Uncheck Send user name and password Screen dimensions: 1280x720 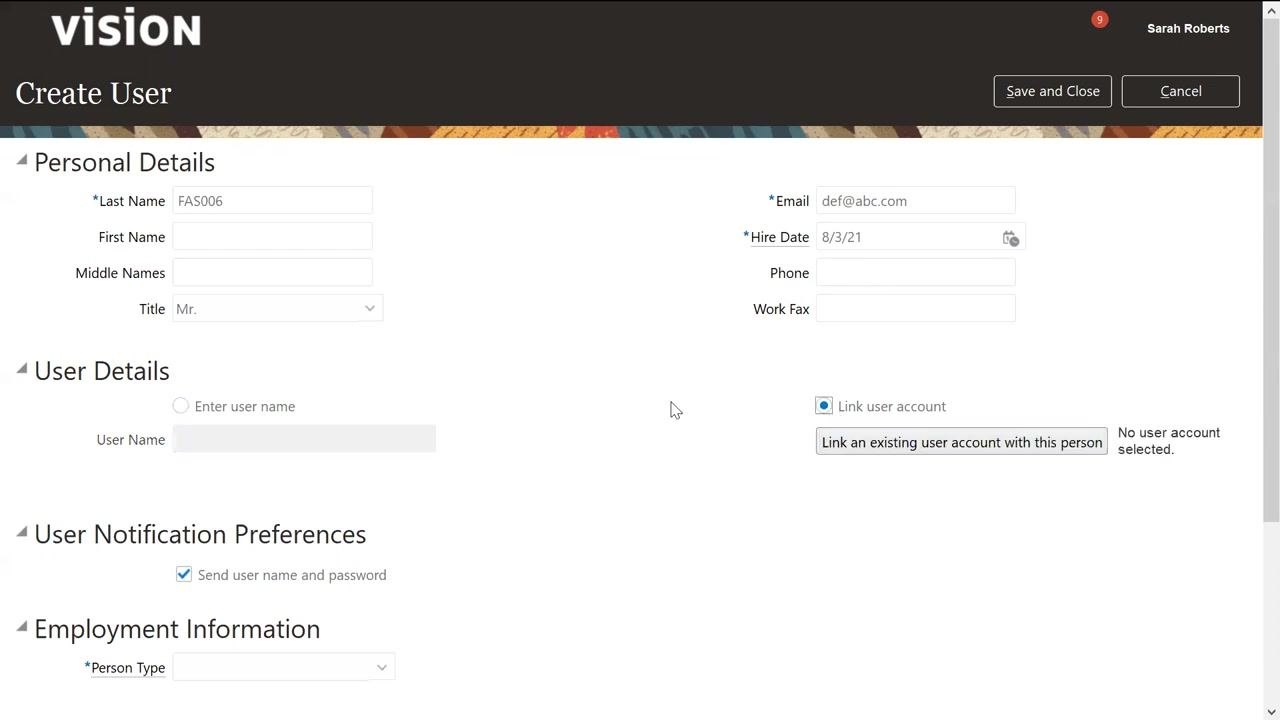click(184, 575)
